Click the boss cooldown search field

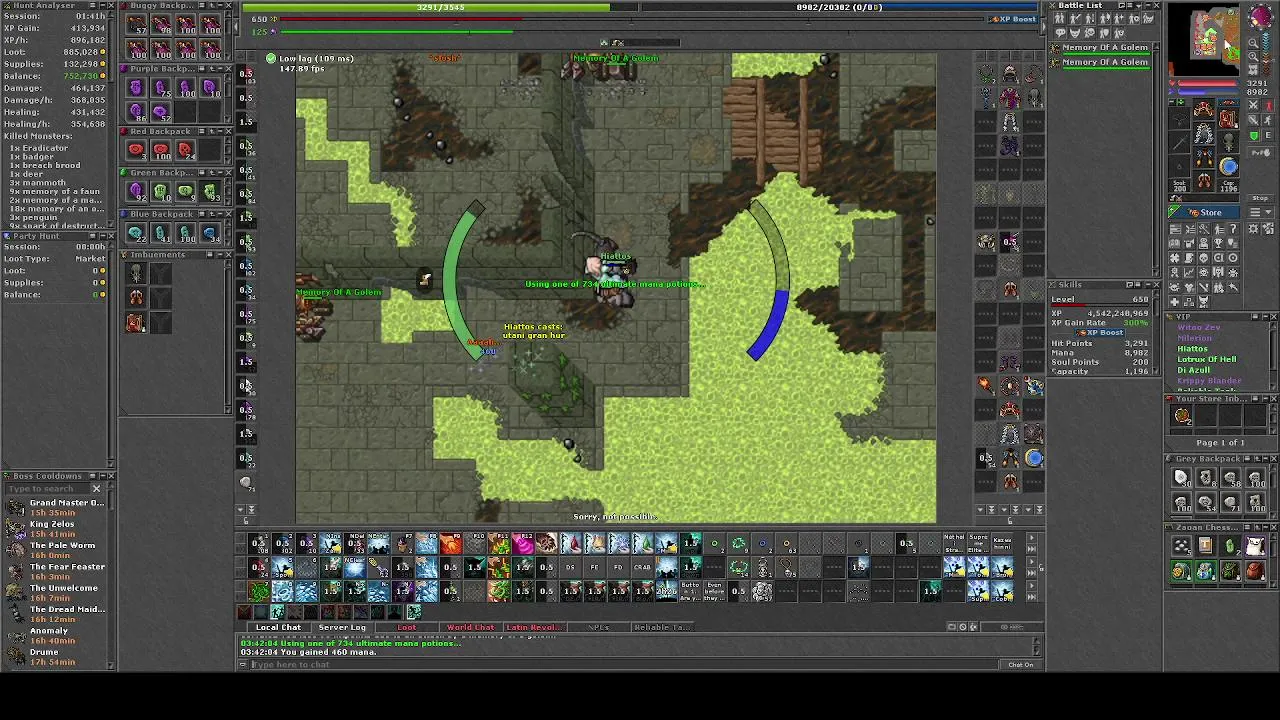pos(47,489)
